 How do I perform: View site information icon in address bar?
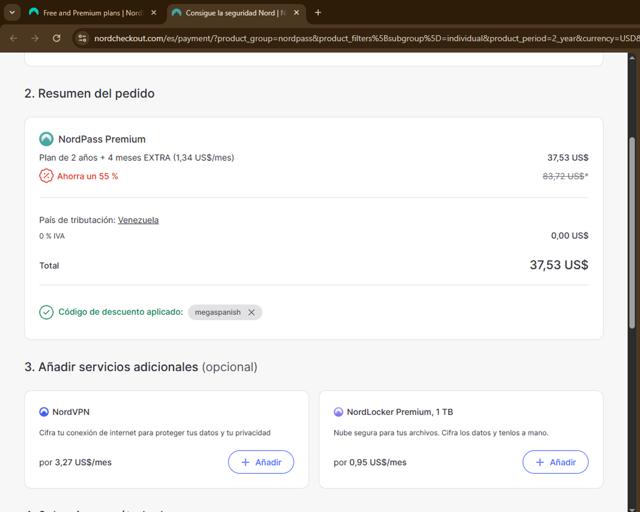(82, 38)
